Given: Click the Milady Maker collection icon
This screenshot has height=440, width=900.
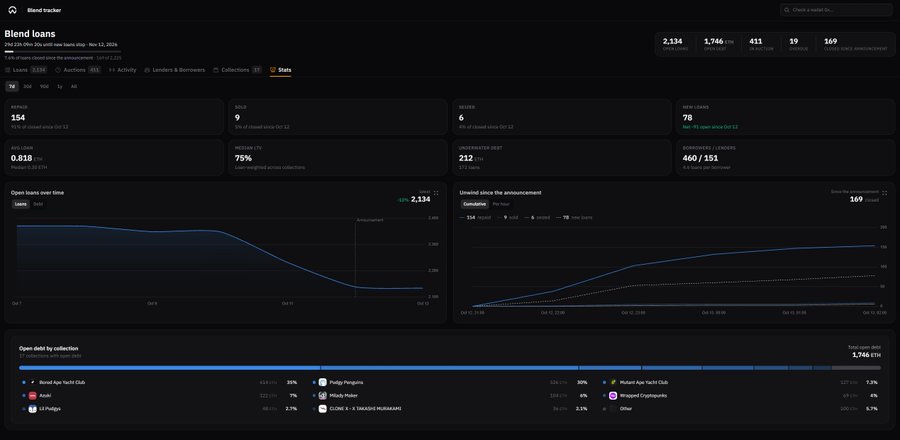Looking at the screenshot, I should pyautogui.click(x=323, y=395).
